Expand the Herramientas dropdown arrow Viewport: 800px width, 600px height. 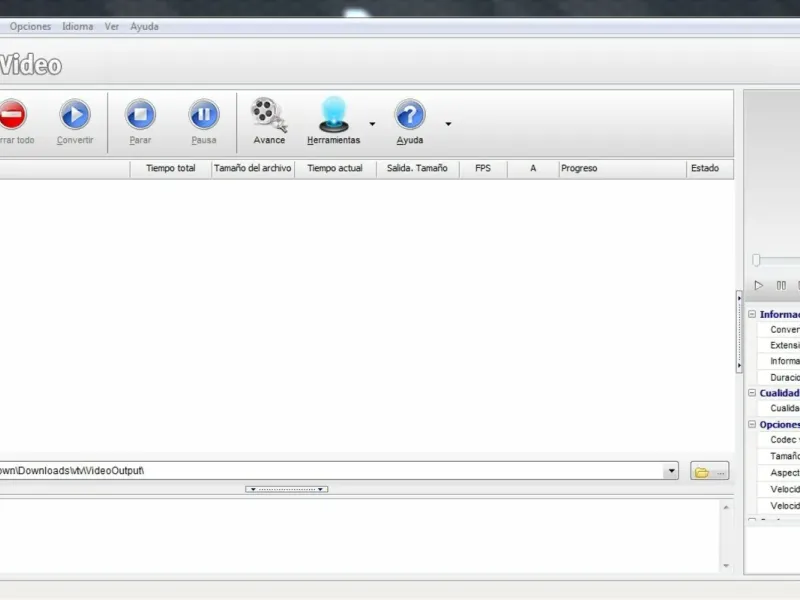point(372,124)
